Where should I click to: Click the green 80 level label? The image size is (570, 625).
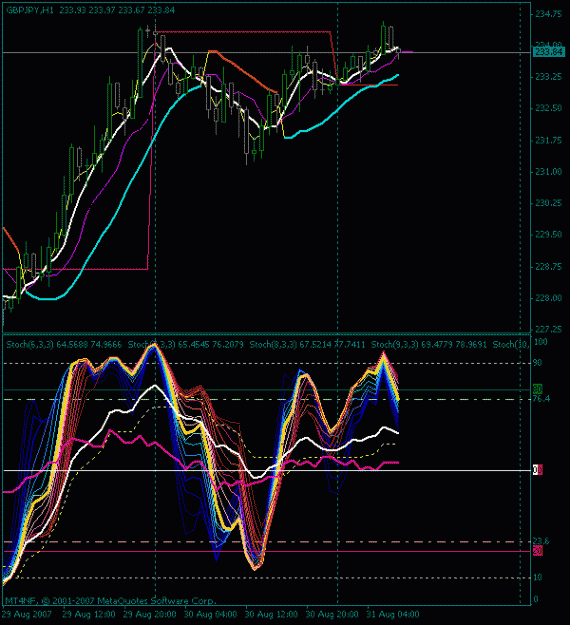click(x=538, y=389)
